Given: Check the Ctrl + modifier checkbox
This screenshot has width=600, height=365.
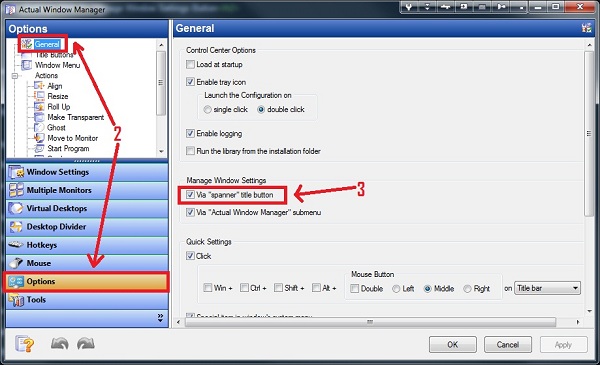Looking at the screenshot, I should pyautogui.click(x=244, y=288).
